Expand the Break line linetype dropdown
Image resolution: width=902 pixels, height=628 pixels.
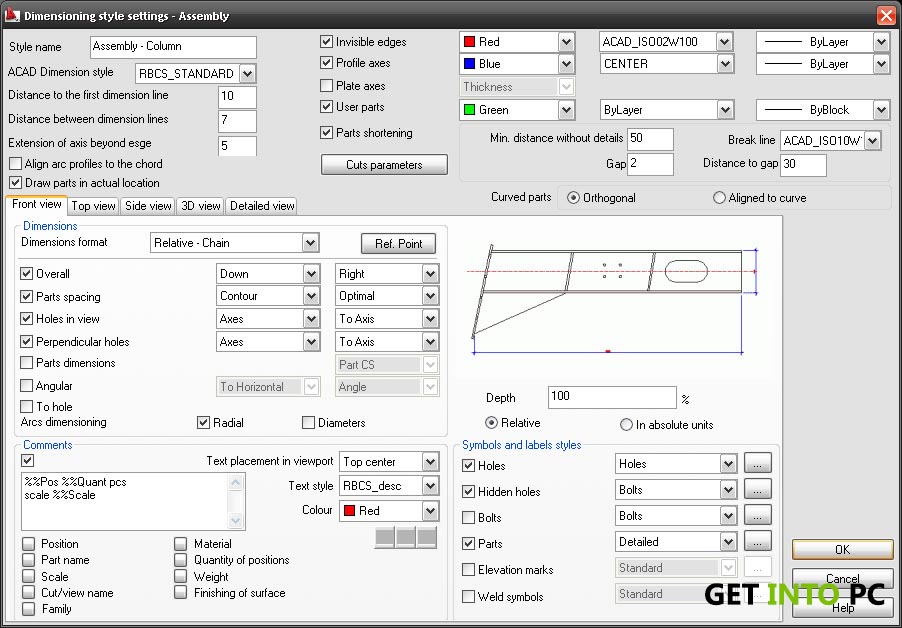[873, 140]
